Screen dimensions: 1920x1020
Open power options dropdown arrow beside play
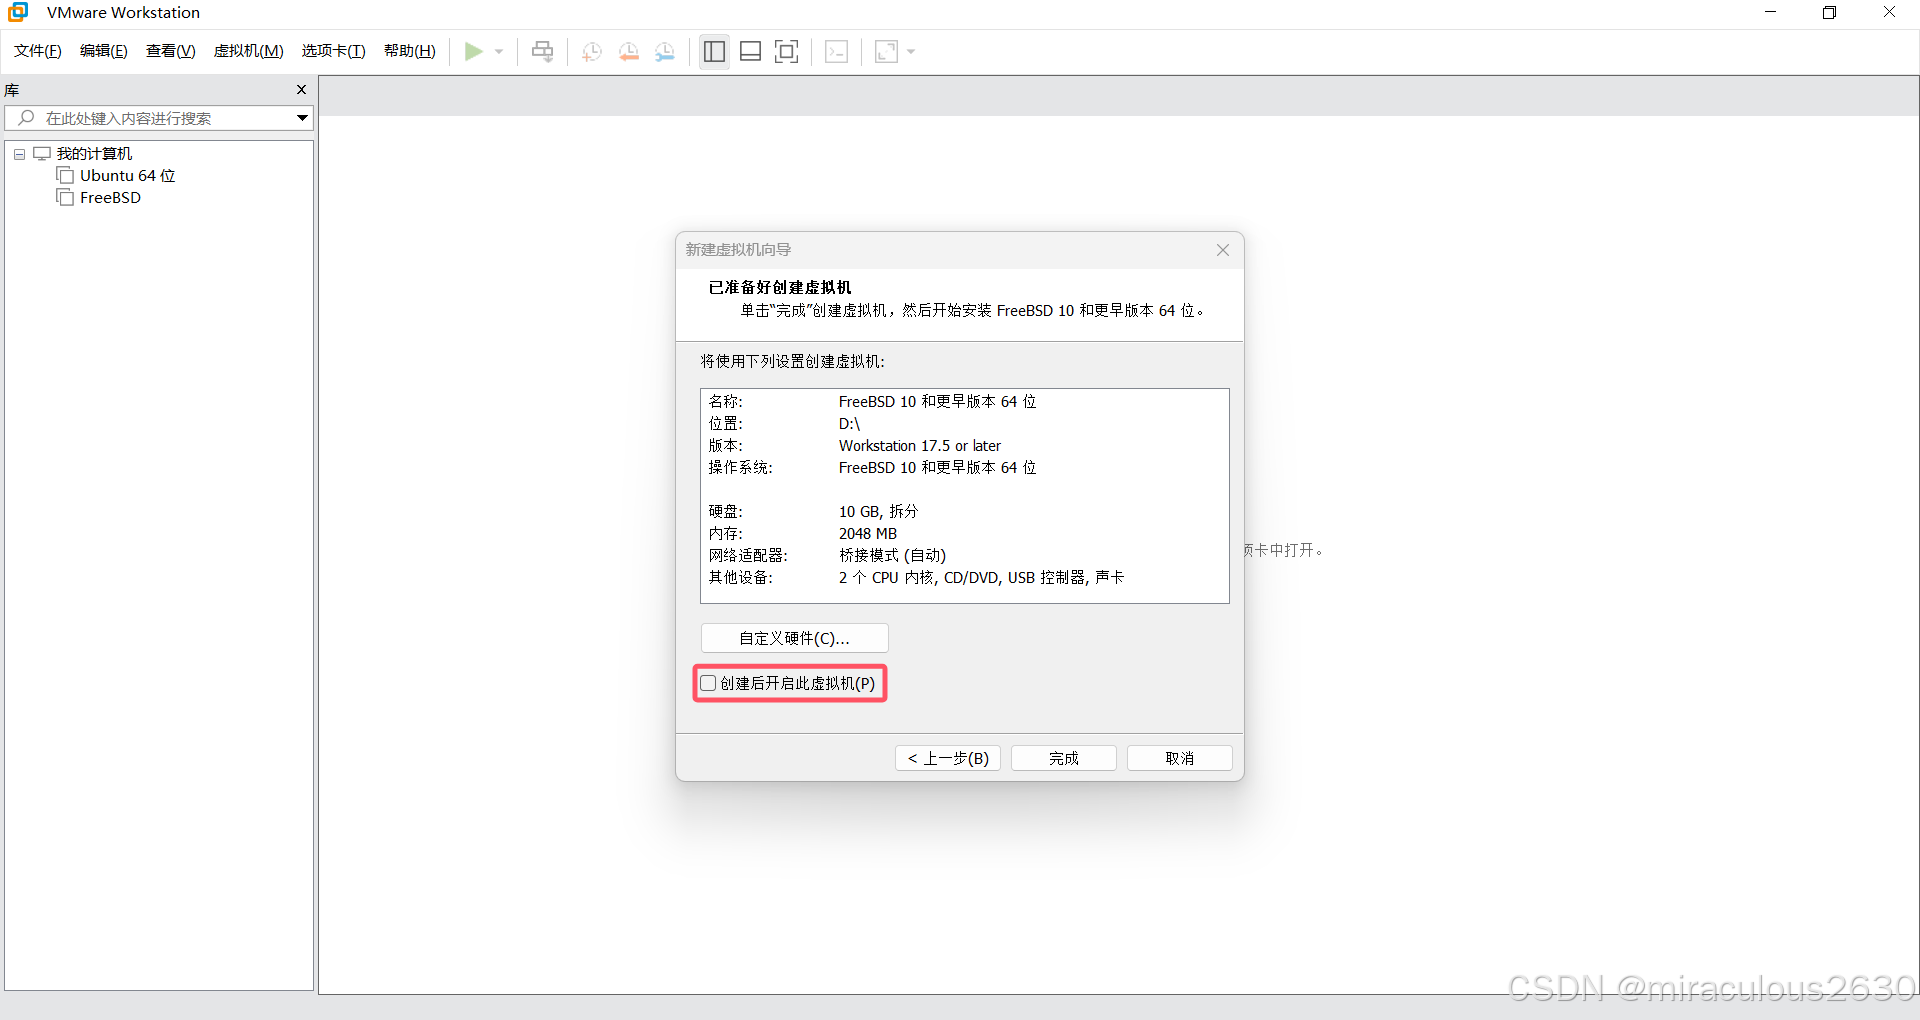(x=499, y=51)
